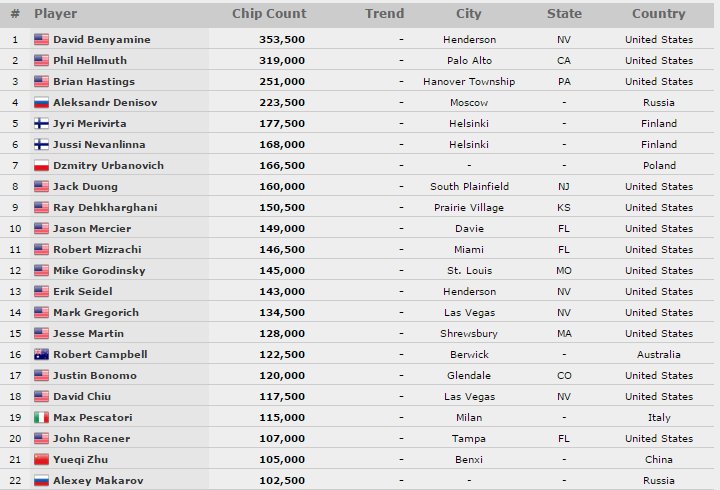The height and width of the screenshot is (490, 720).
Task: Click the Chinese flag beside Yueqi Zhu
Action: (x=41, y=460)
